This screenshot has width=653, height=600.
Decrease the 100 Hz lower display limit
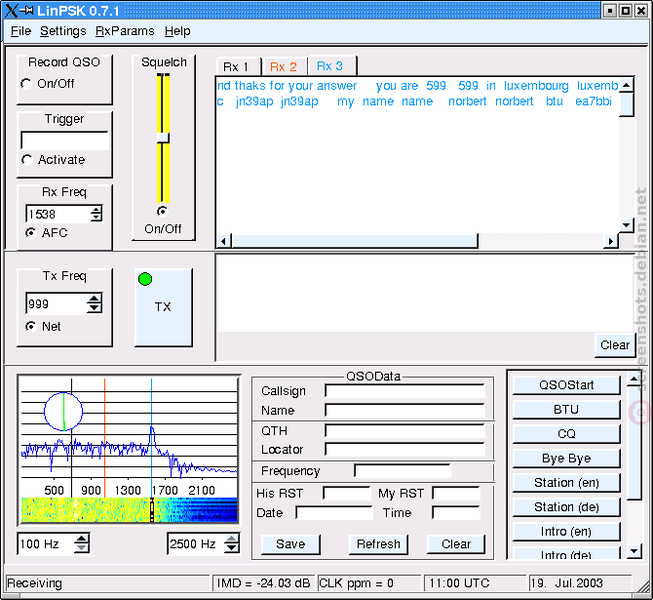tap(81, 549)
